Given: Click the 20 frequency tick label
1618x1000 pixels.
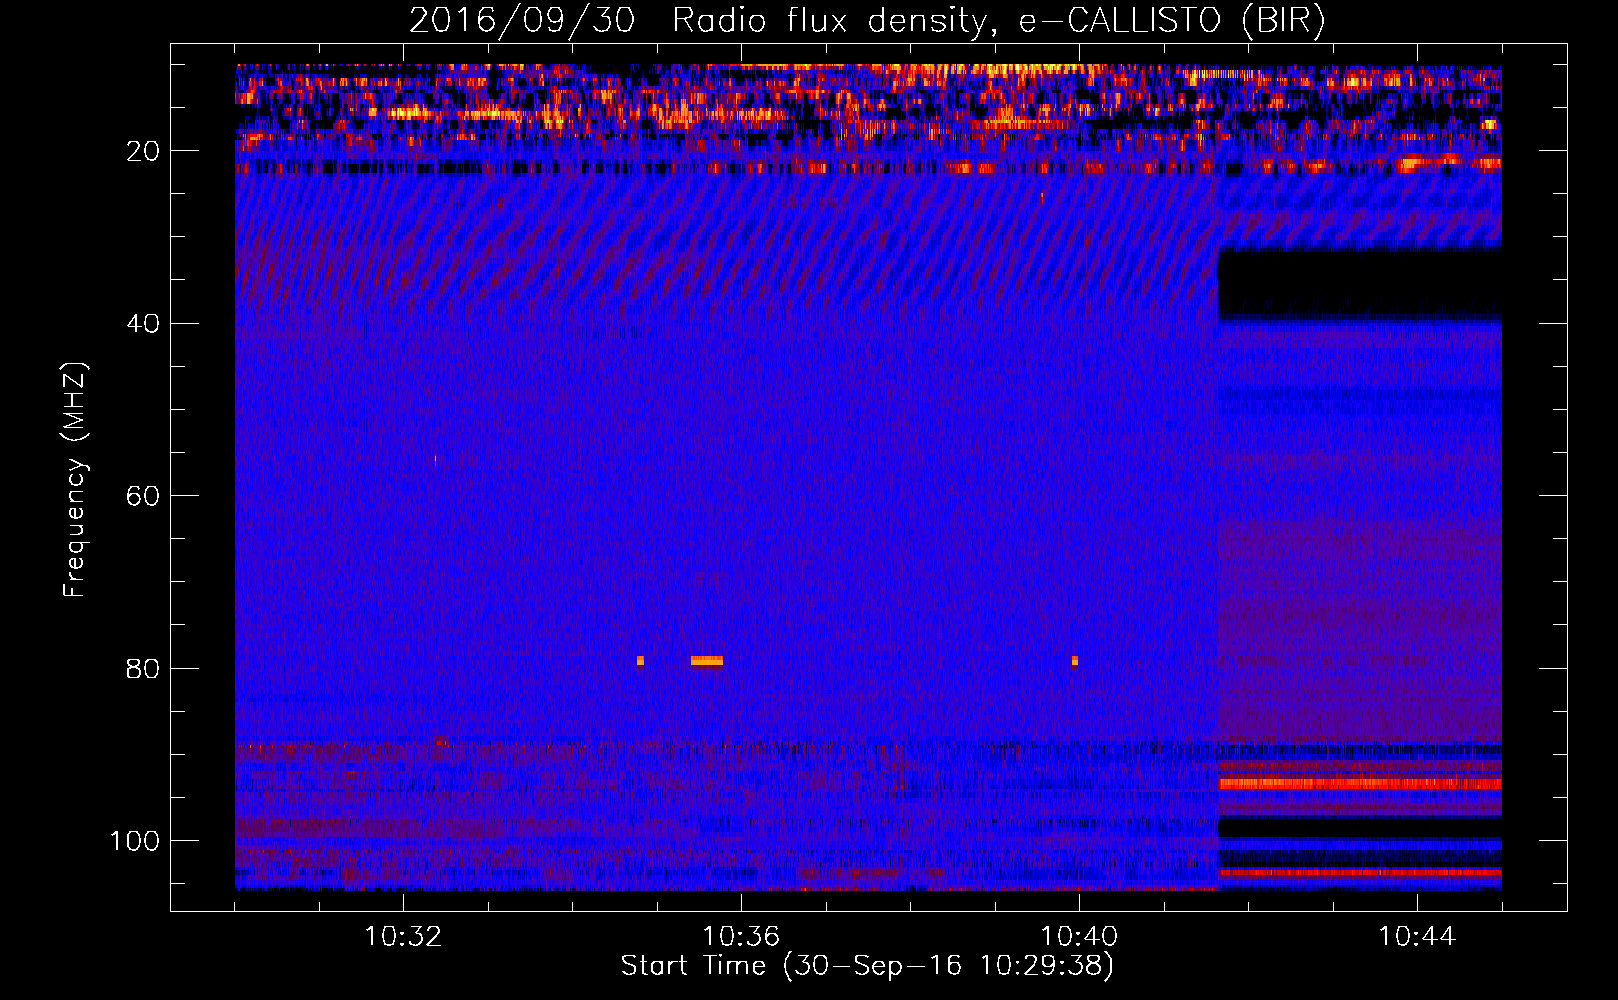Looking at the screenshot, I should [144, 151].
